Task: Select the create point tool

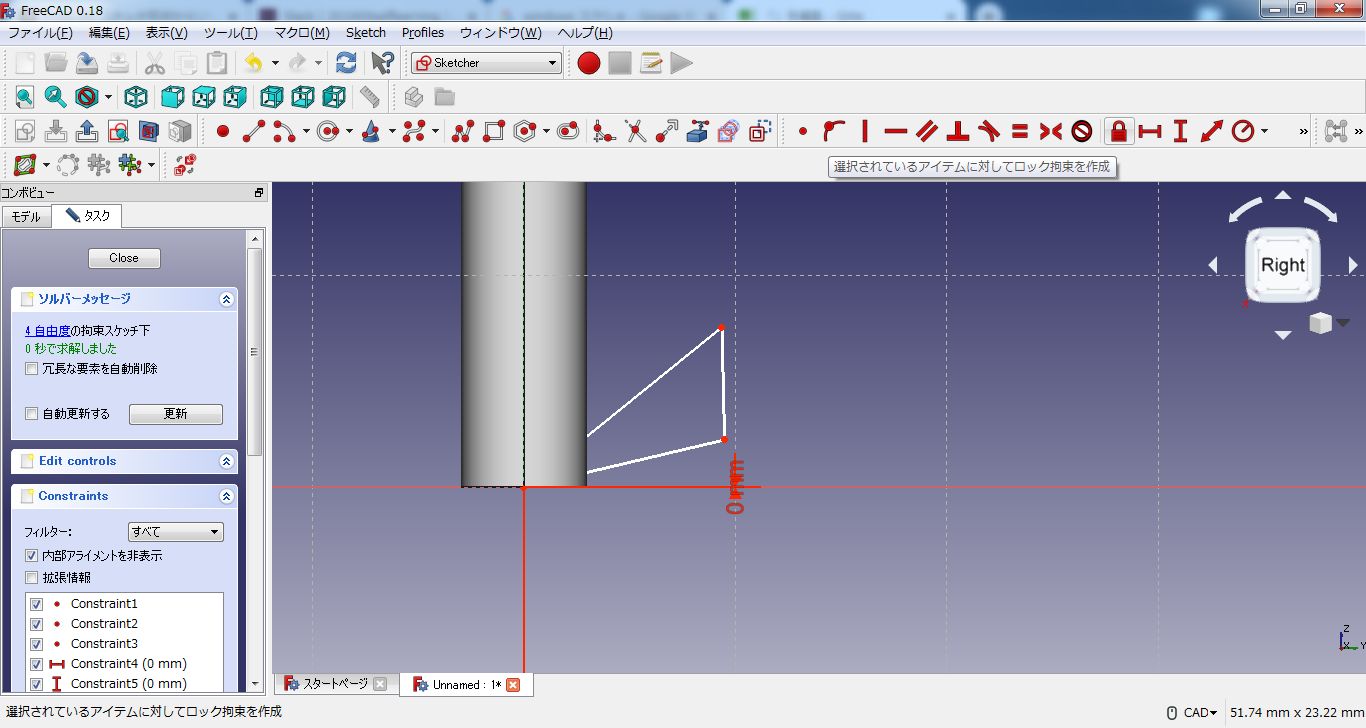Action: click(x=223, y=131)
